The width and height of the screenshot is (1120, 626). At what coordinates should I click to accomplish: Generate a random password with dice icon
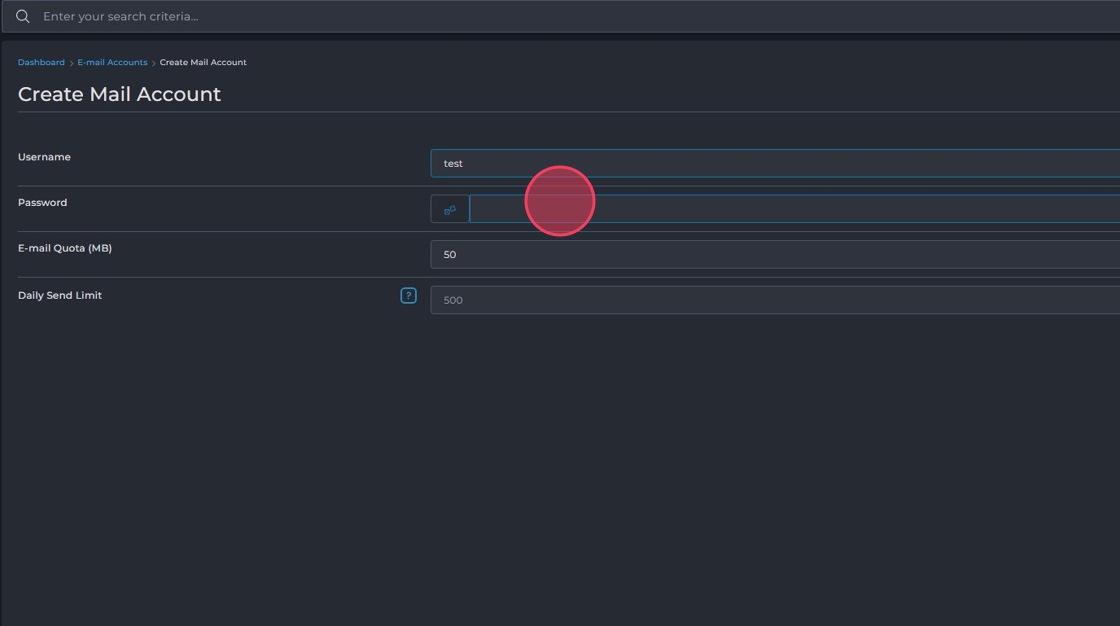click(450, 209)
